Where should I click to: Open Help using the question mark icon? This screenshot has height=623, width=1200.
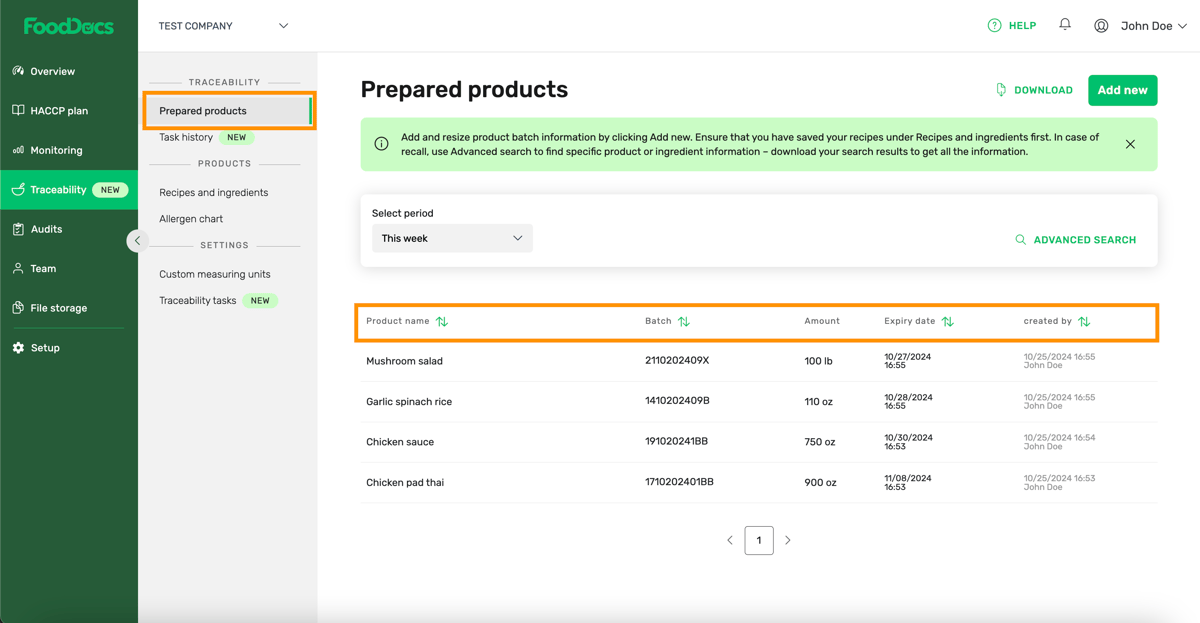[x=1011, y=25]
